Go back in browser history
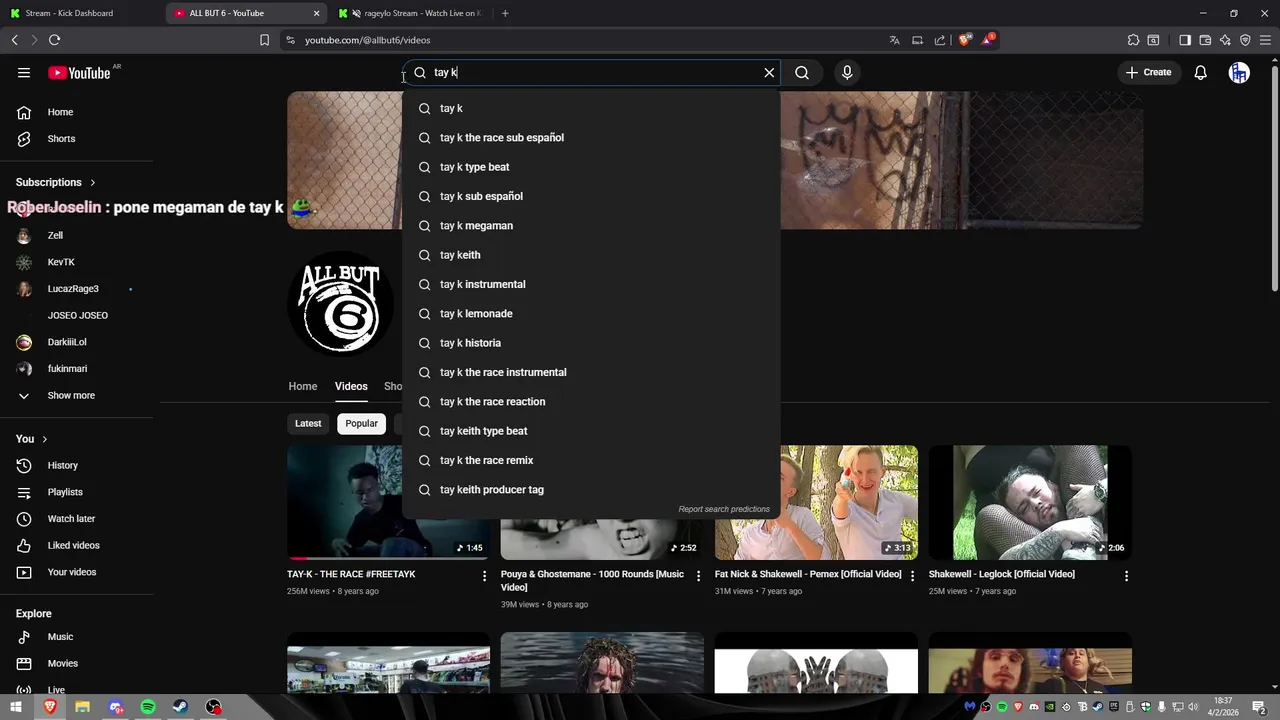The height and width of the screenshot is (720, 1280). click(14, 40)
